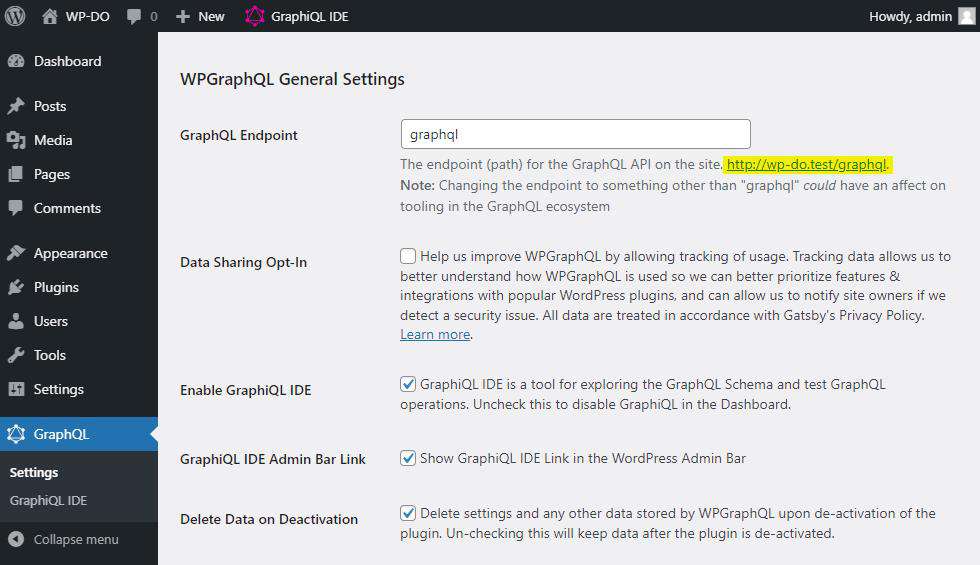Viewport: 980px width, 565px height.
Task: Click the comment count 0
Action: pyautogui.click(x=154, y=17)
